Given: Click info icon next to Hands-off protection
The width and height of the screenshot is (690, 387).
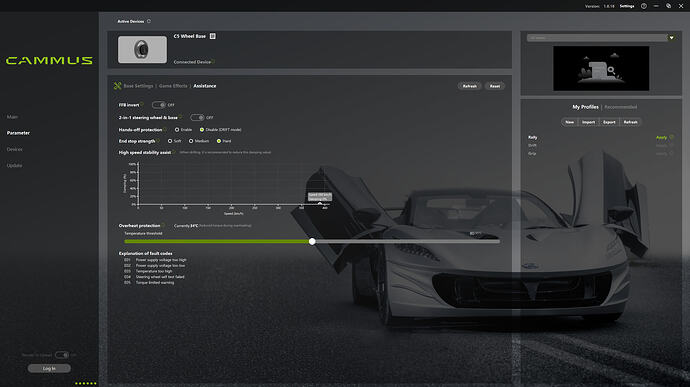Looking at the screenshot, I should click(x=165, y=130).
